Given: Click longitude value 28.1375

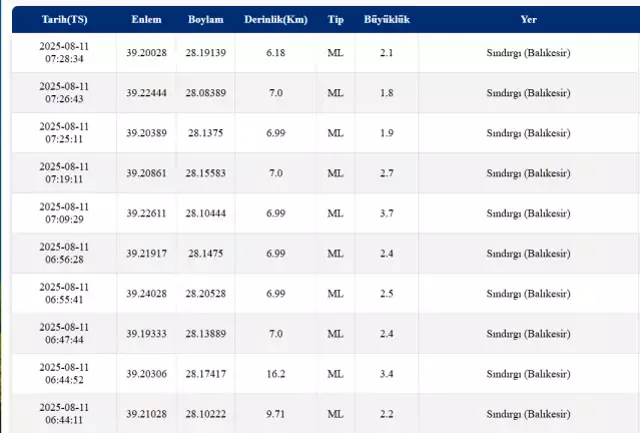Looking at the screenshot, I should coord(206,133).
